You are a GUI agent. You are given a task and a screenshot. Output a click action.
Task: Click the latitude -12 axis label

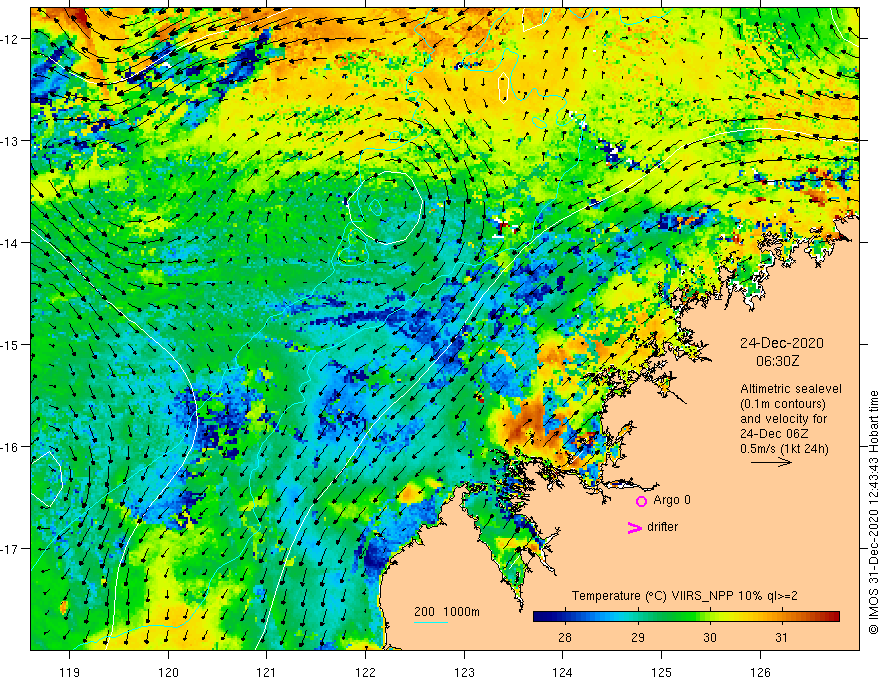coord(11,39)
